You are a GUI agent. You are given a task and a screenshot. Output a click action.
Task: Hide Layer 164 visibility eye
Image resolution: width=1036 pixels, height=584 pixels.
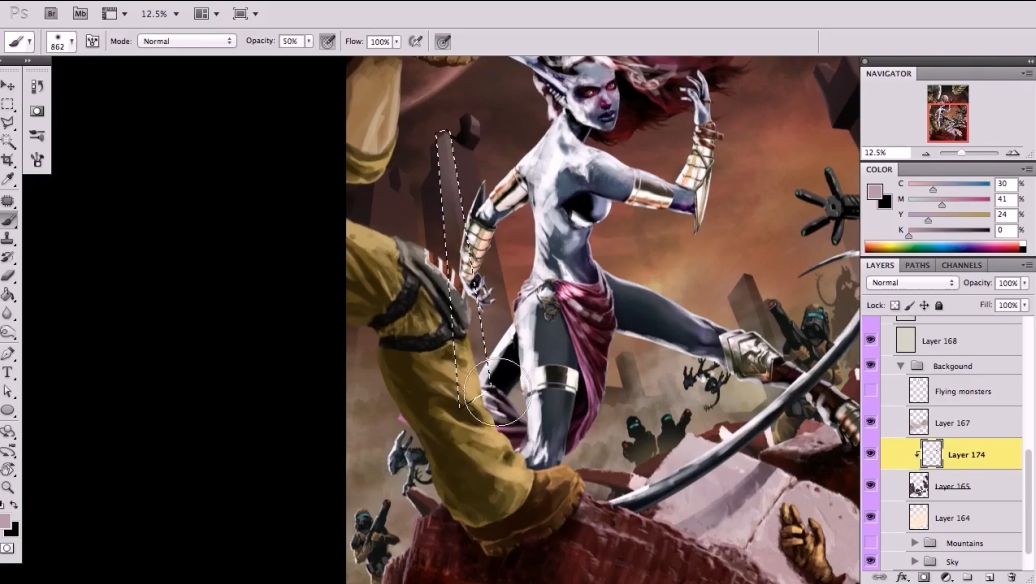pos(870,517)
